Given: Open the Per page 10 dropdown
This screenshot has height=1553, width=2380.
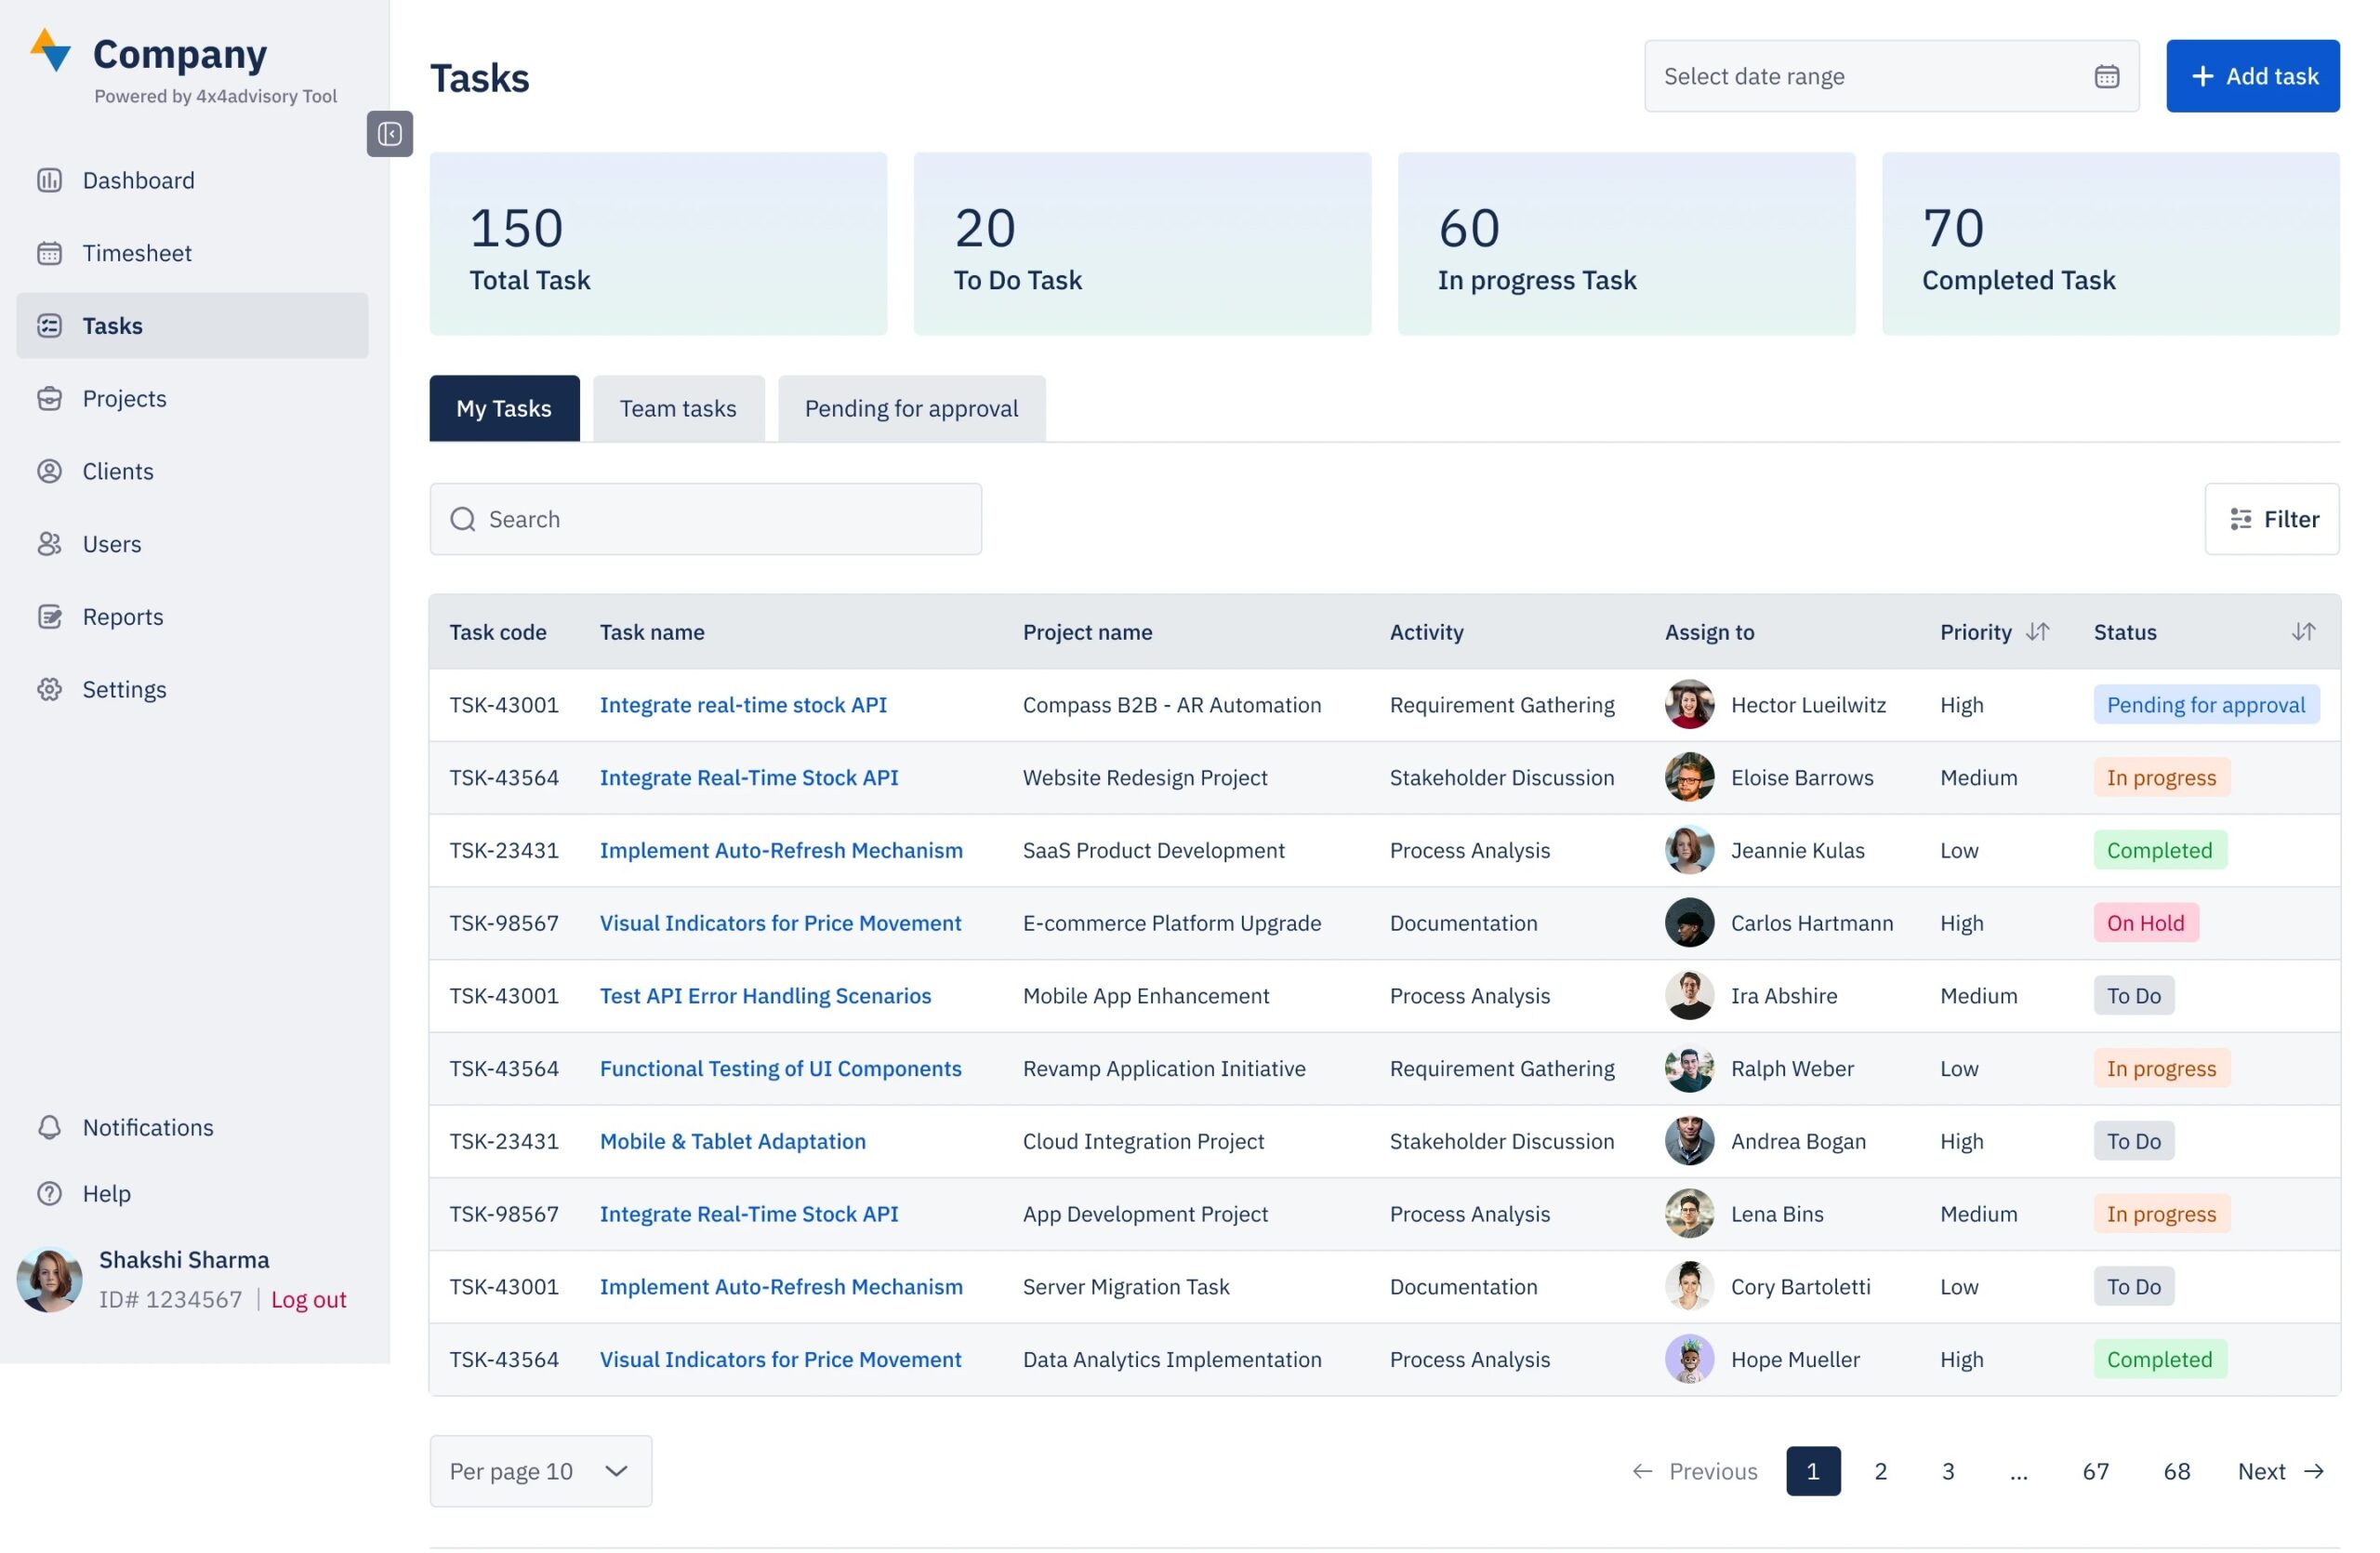Looking at the screenshot, I should (x=540, y=1471).
